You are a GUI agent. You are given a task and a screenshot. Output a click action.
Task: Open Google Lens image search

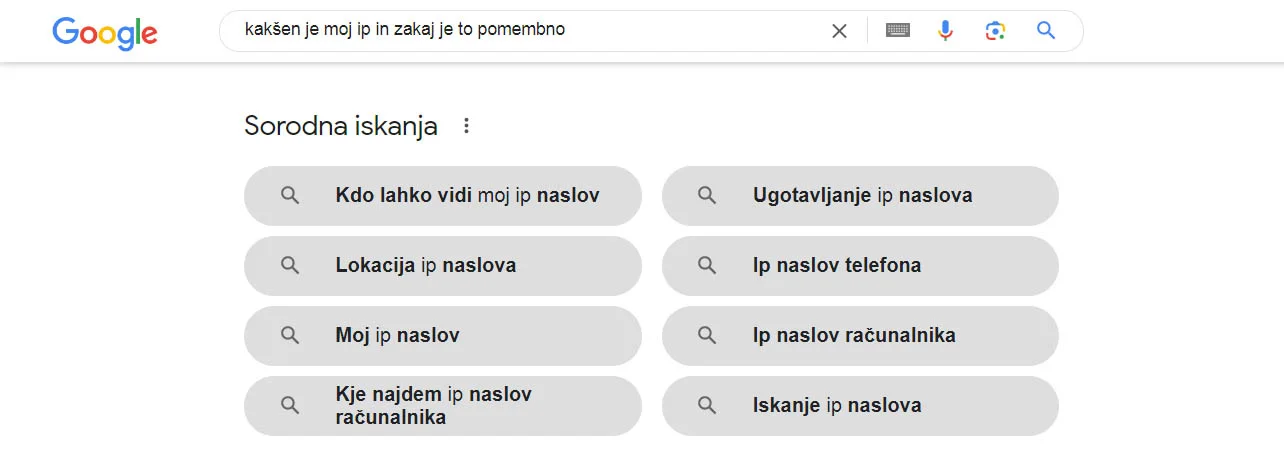[995, 31]
